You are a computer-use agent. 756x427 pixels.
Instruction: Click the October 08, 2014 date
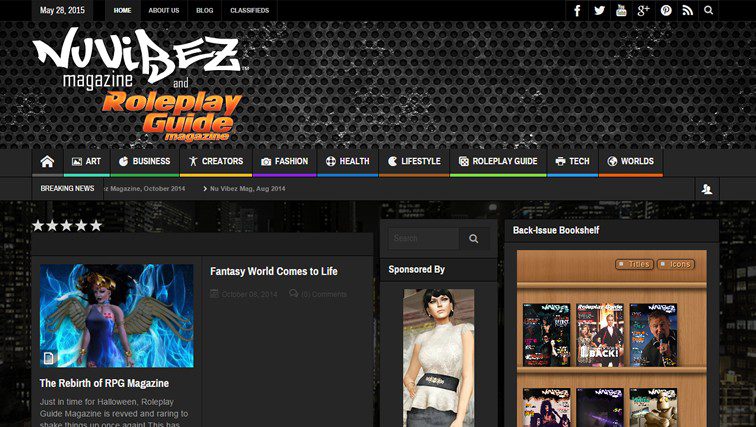tap(249, 294)
